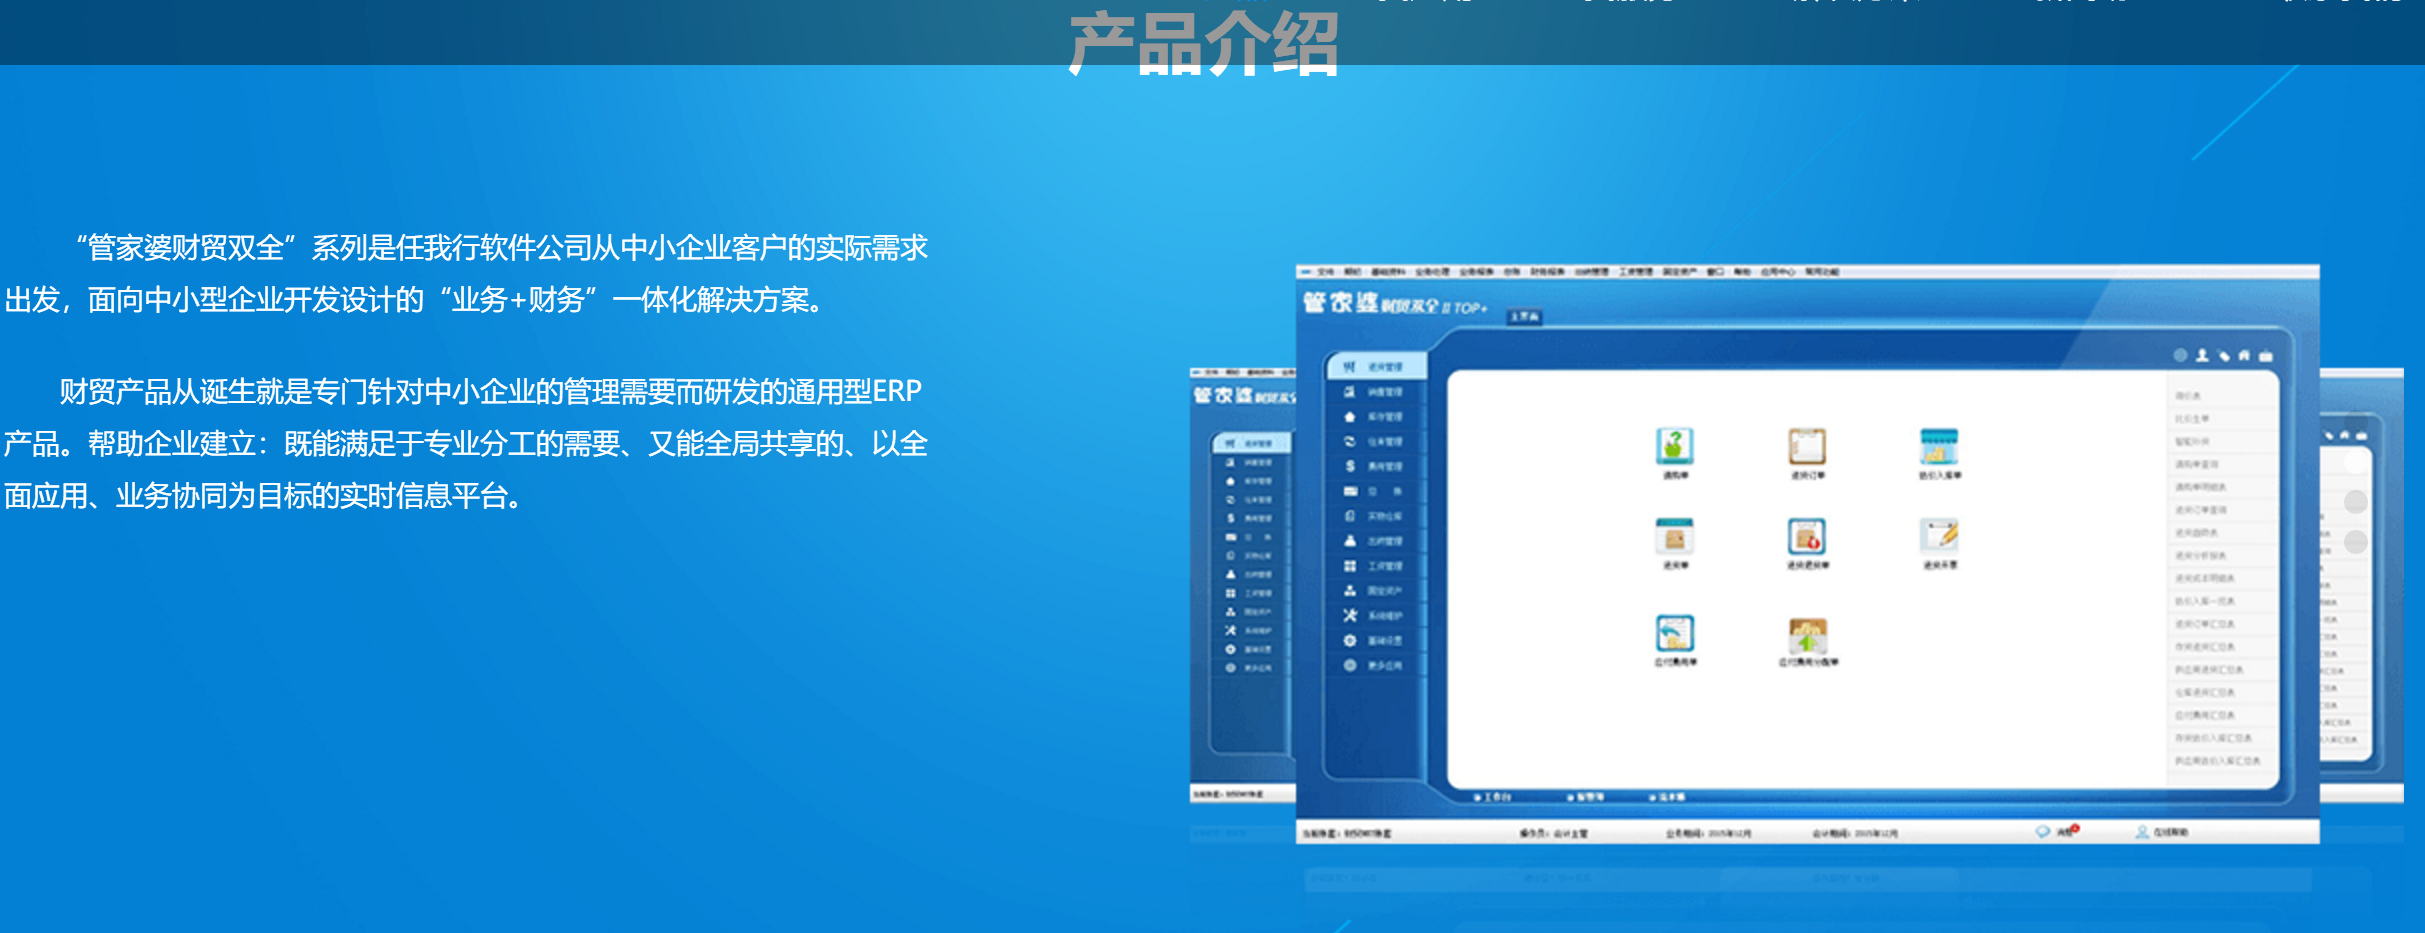Screen dimensions: 2425x933
Task: Click the online help link in status bar
Action: pyautogui.click(x=2163, y=832)
